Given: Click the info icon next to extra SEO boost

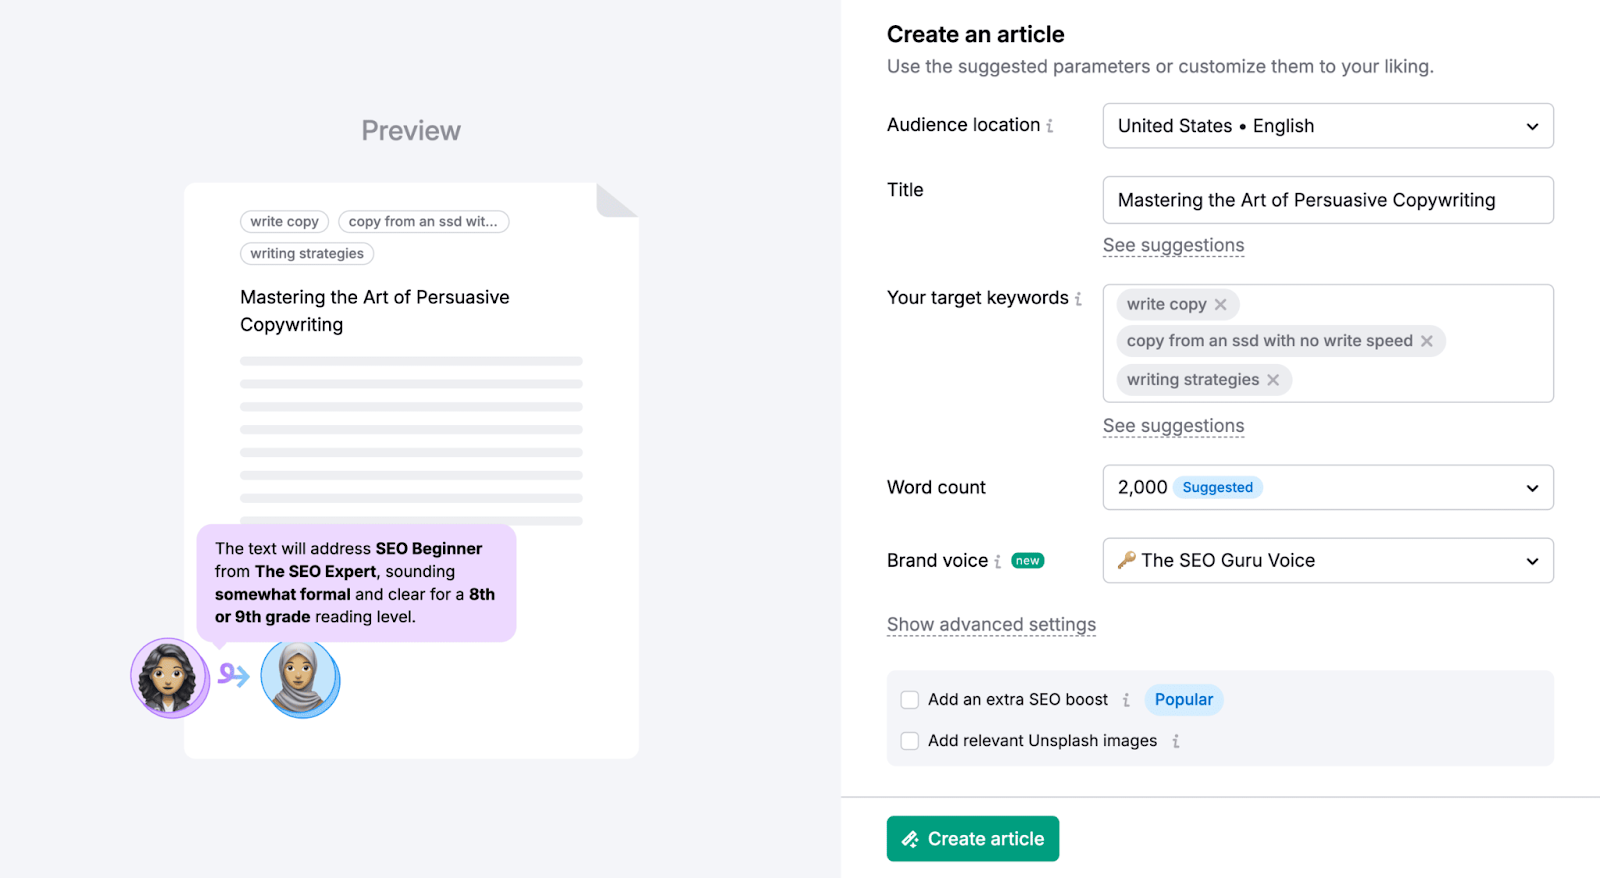Looking at the screenshot, I should pos(1128,699).
